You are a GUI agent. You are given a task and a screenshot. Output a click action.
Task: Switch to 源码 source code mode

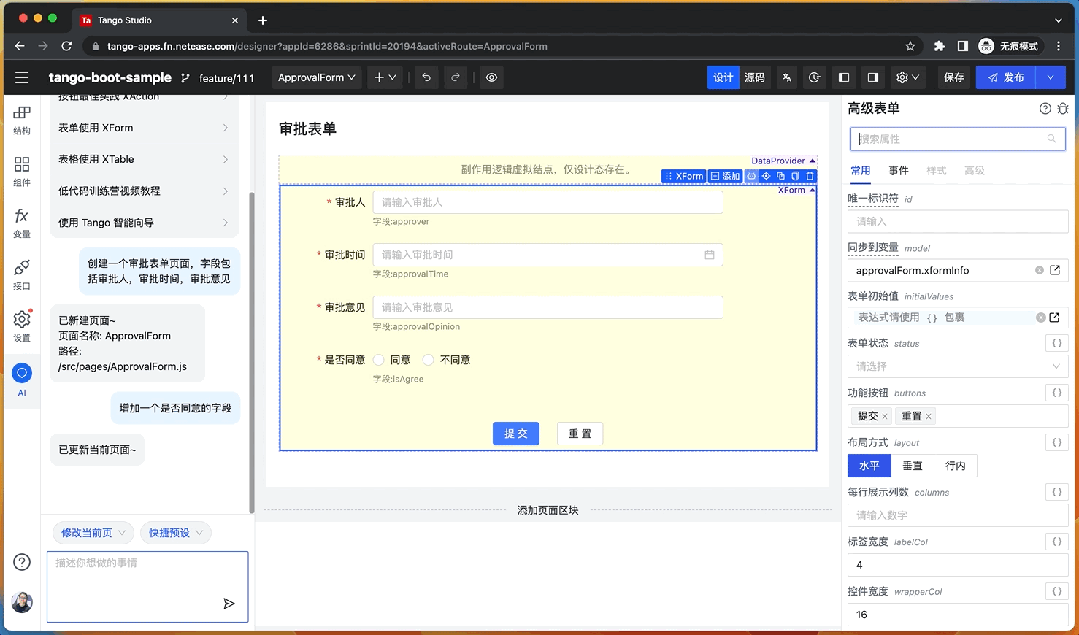pos(754,78)
